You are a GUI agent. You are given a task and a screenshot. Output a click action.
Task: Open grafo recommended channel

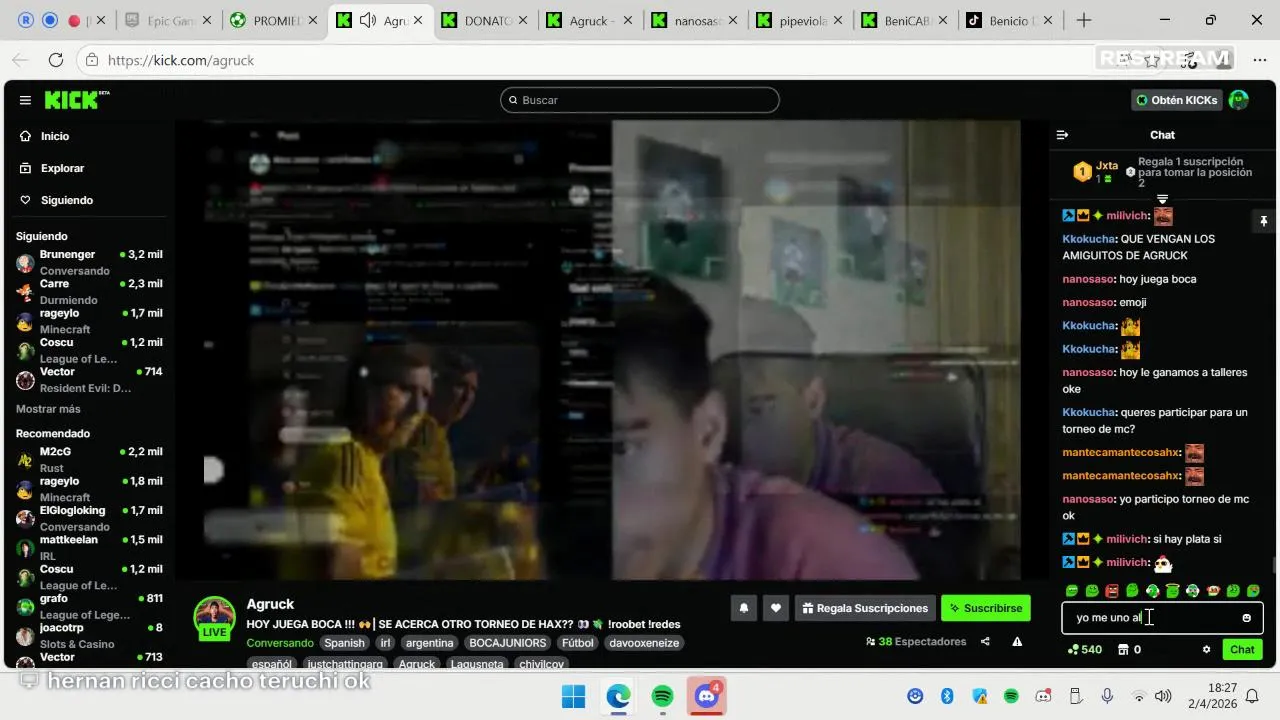(x=88, y=606)
